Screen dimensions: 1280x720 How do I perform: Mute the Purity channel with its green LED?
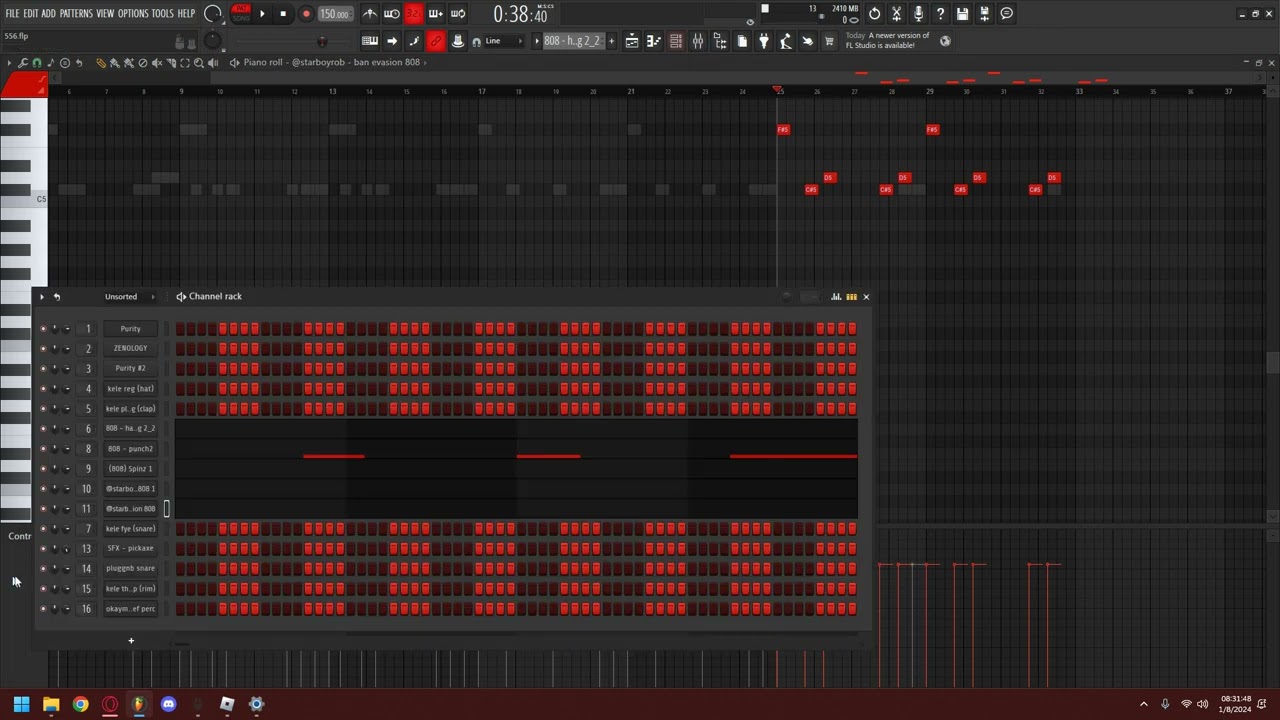click(x=43, y=329)
